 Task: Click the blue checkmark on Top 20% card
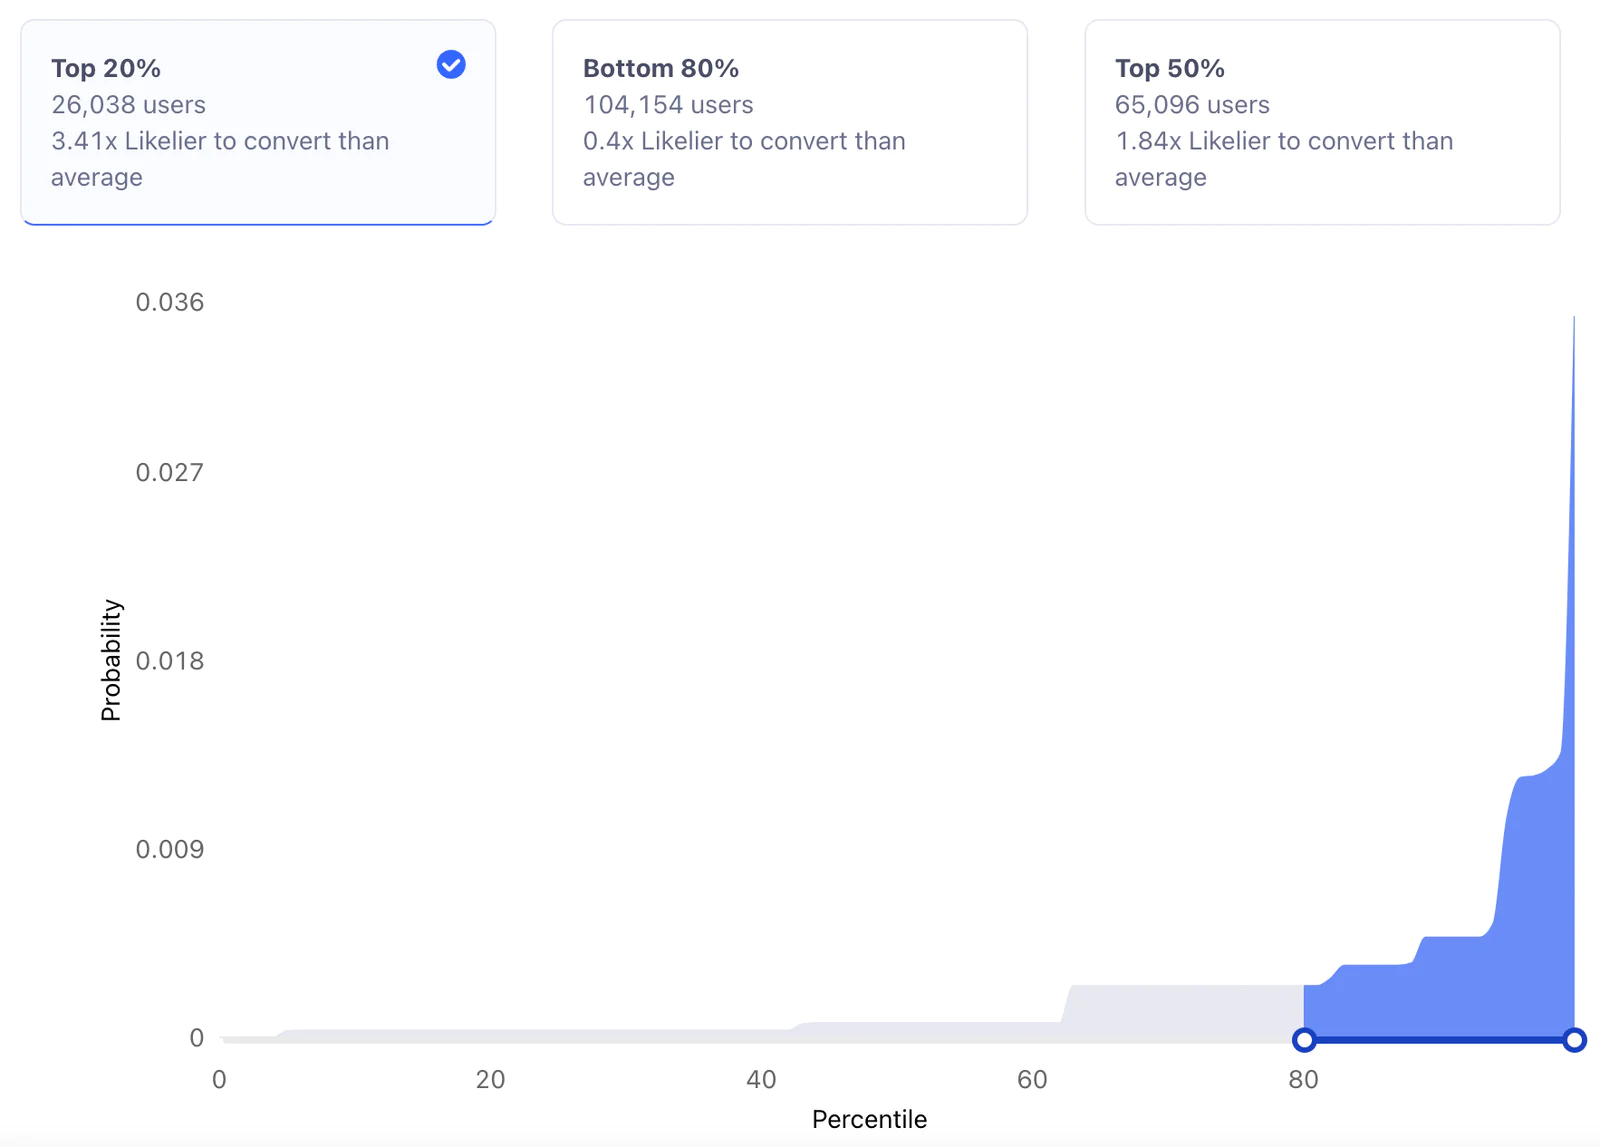tap(451, 65)
